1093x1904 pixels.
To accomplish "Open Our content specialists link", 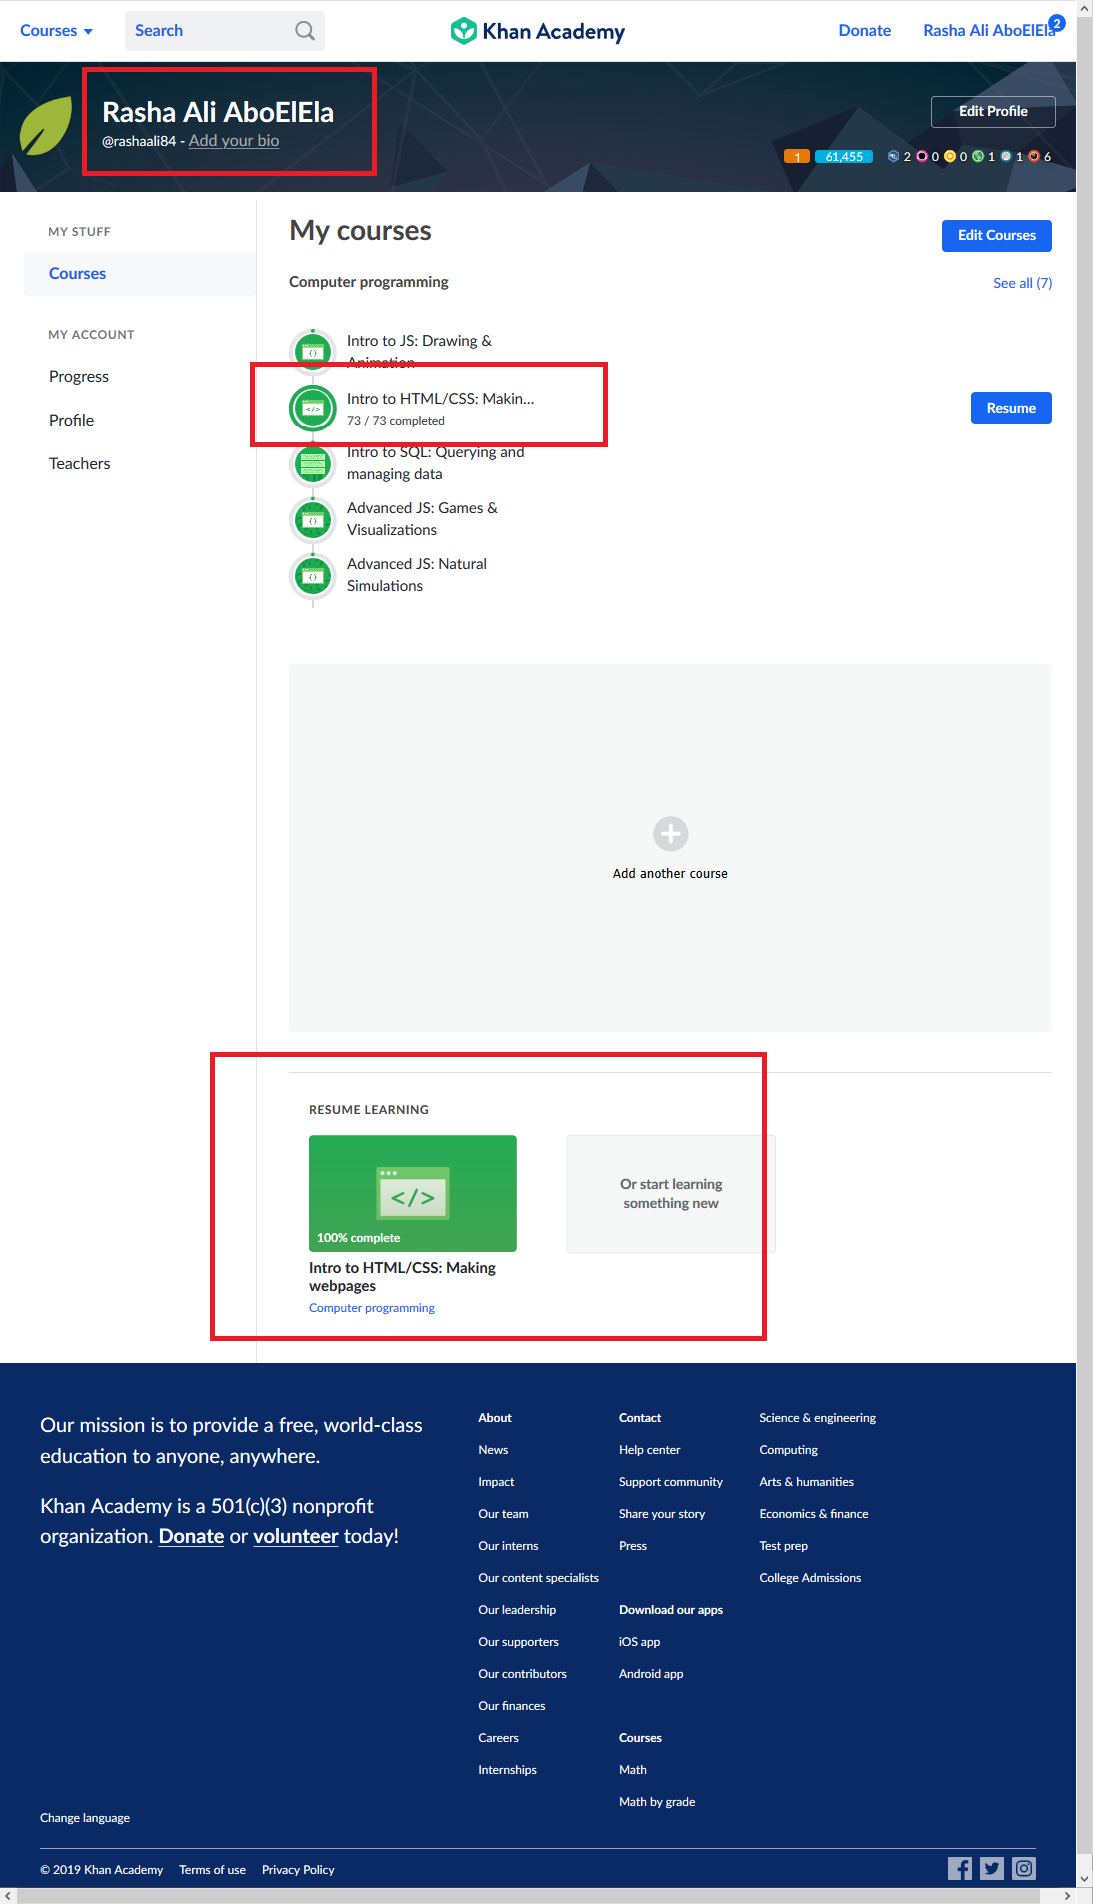I will (538, 1578).
